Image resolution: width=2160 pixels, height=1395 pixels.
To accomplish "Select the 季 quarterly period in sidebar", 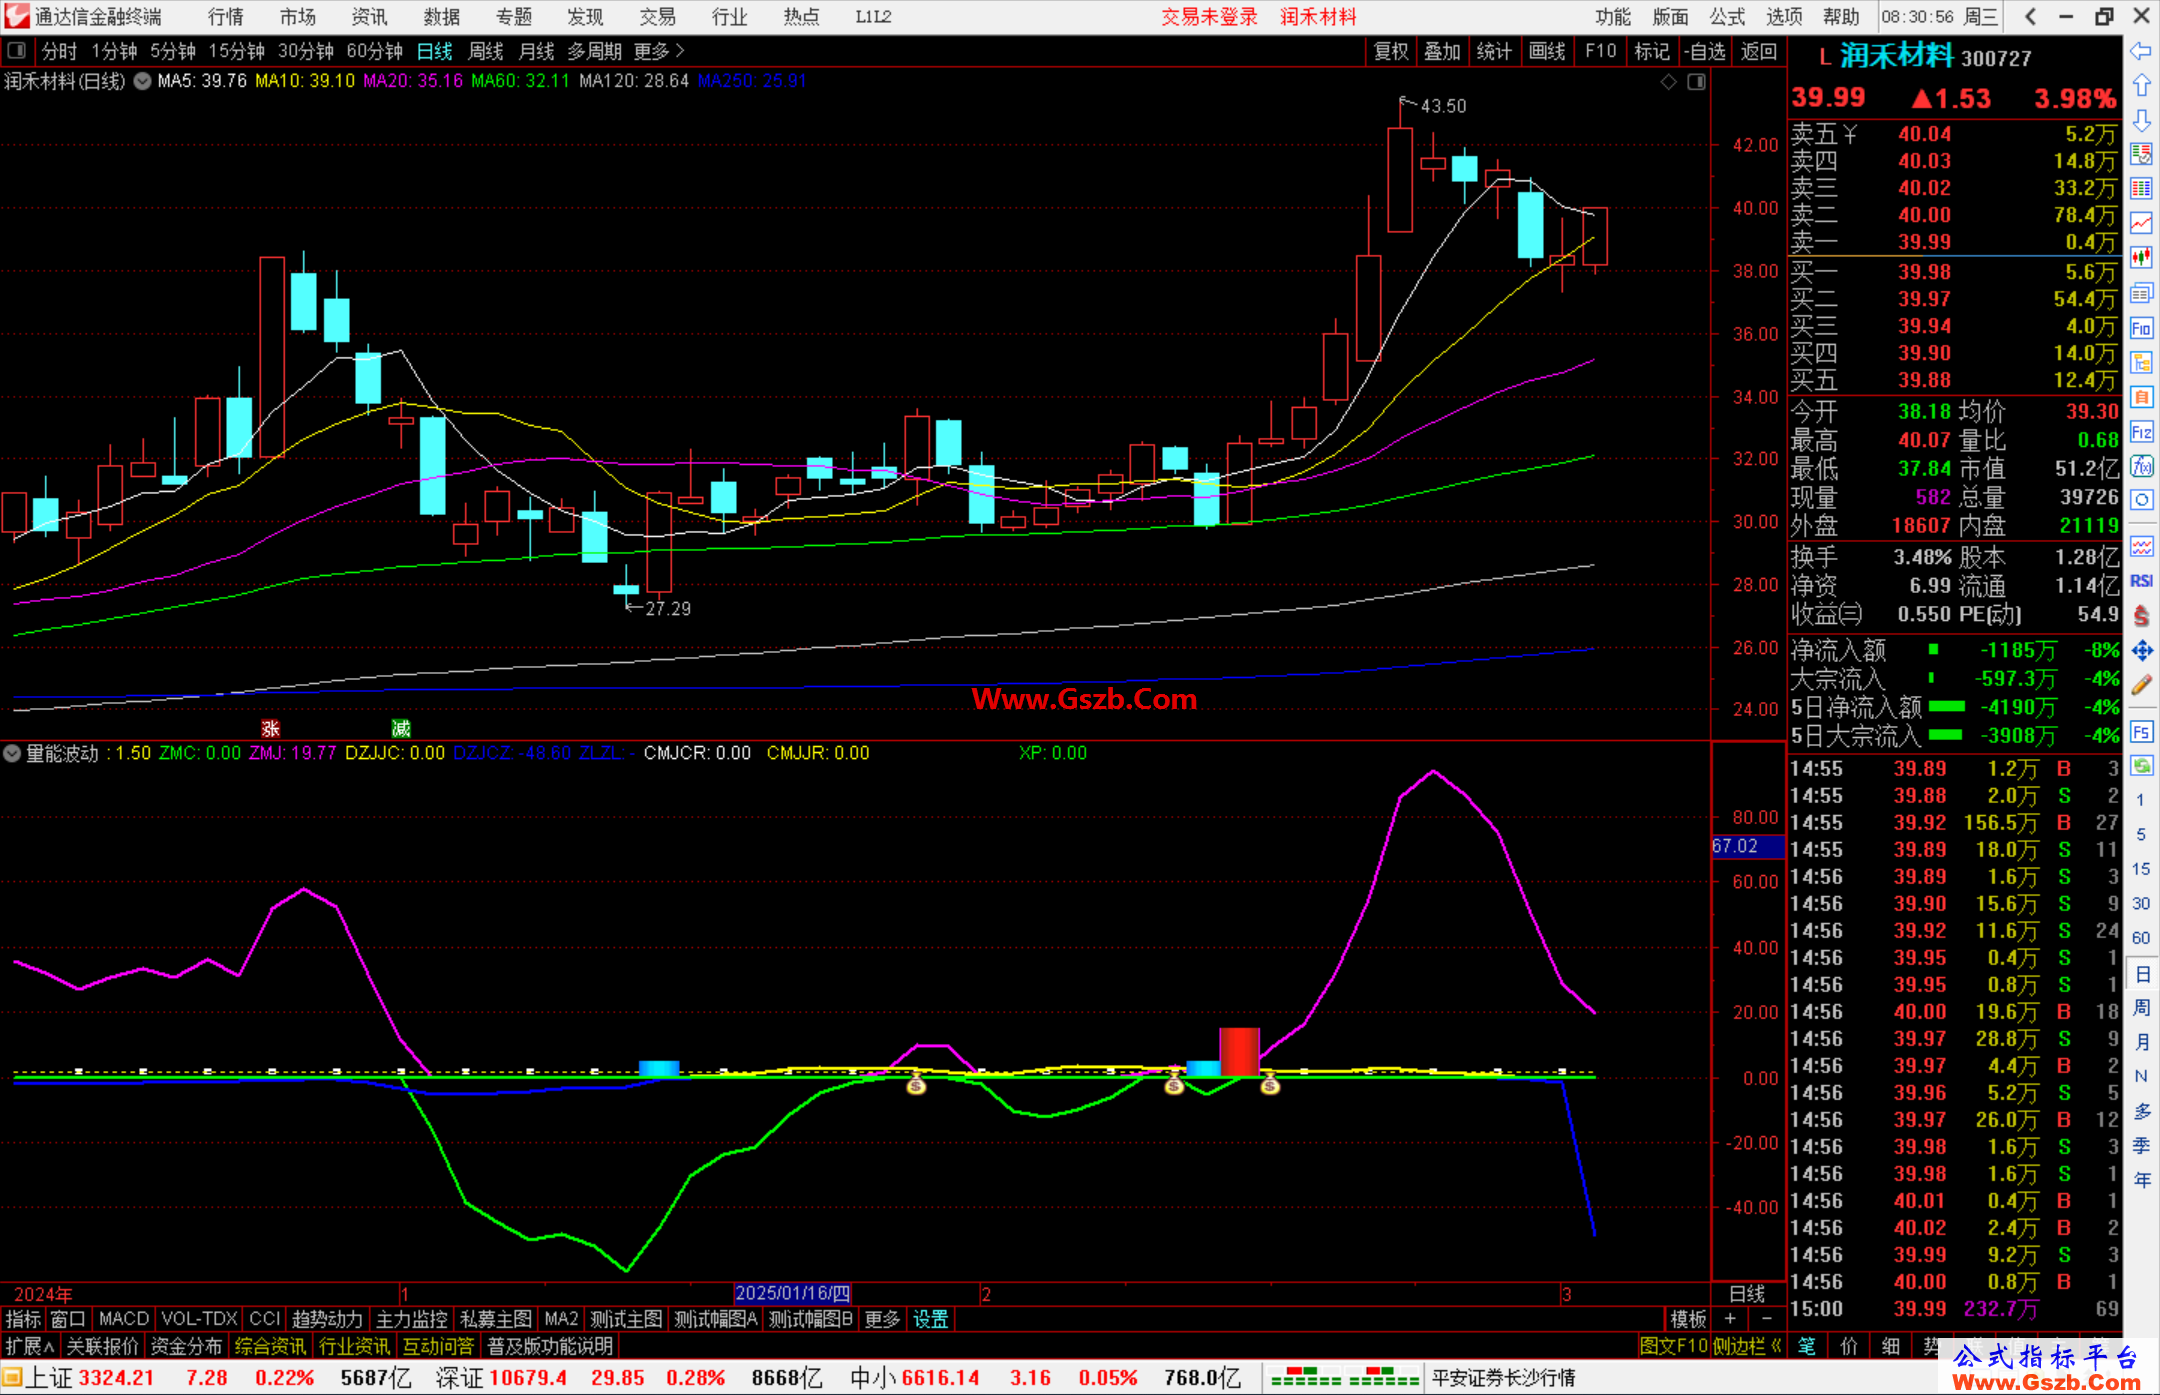I will pyautogui.click(x=2141, y=1146).
